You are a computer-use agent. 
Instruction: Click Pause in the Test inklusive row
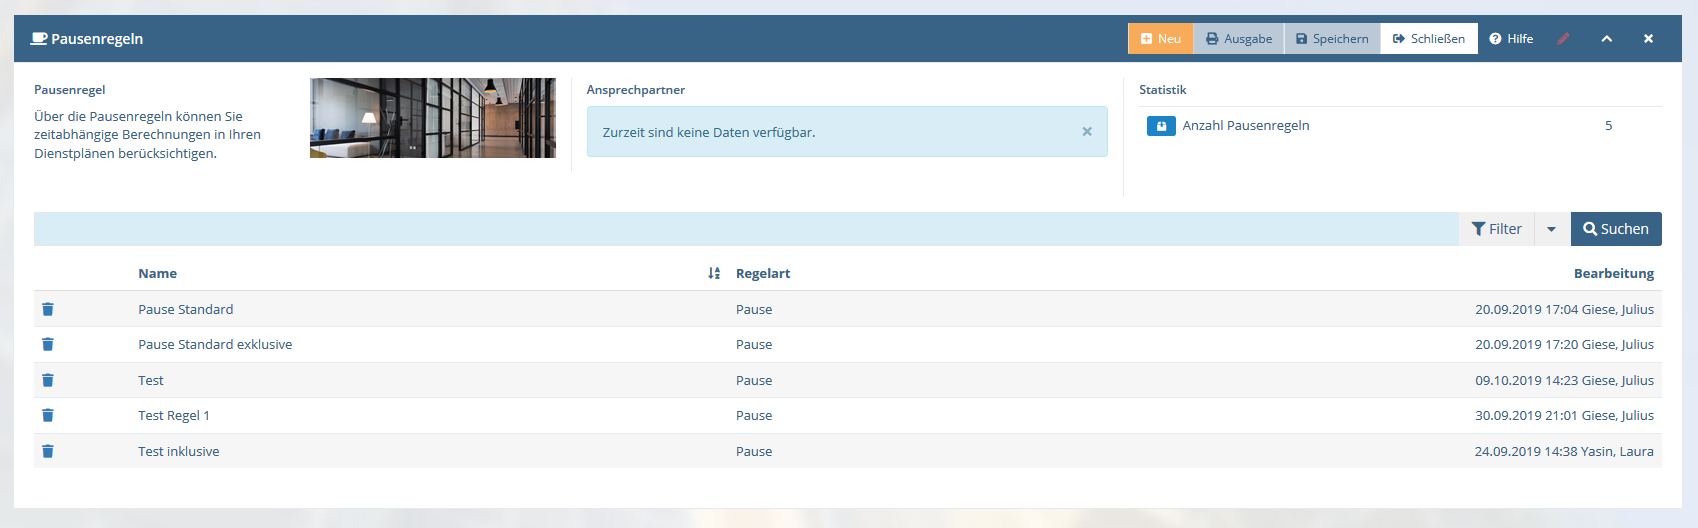tap(754, 451)
